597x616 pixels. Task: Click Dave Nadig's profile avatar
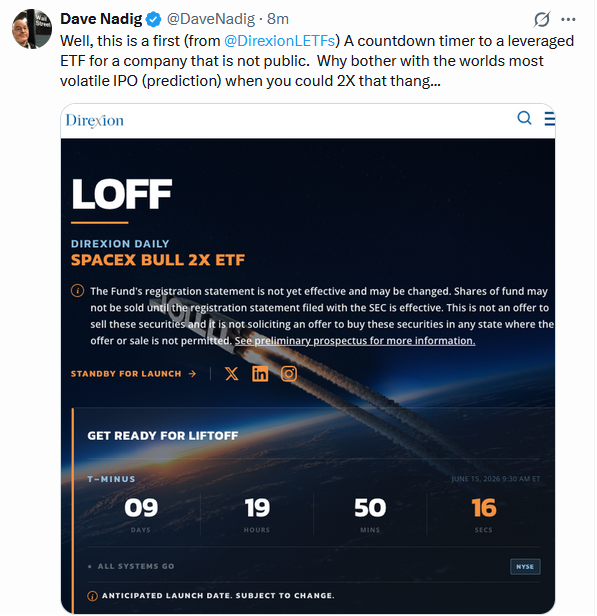coord(32,29)
